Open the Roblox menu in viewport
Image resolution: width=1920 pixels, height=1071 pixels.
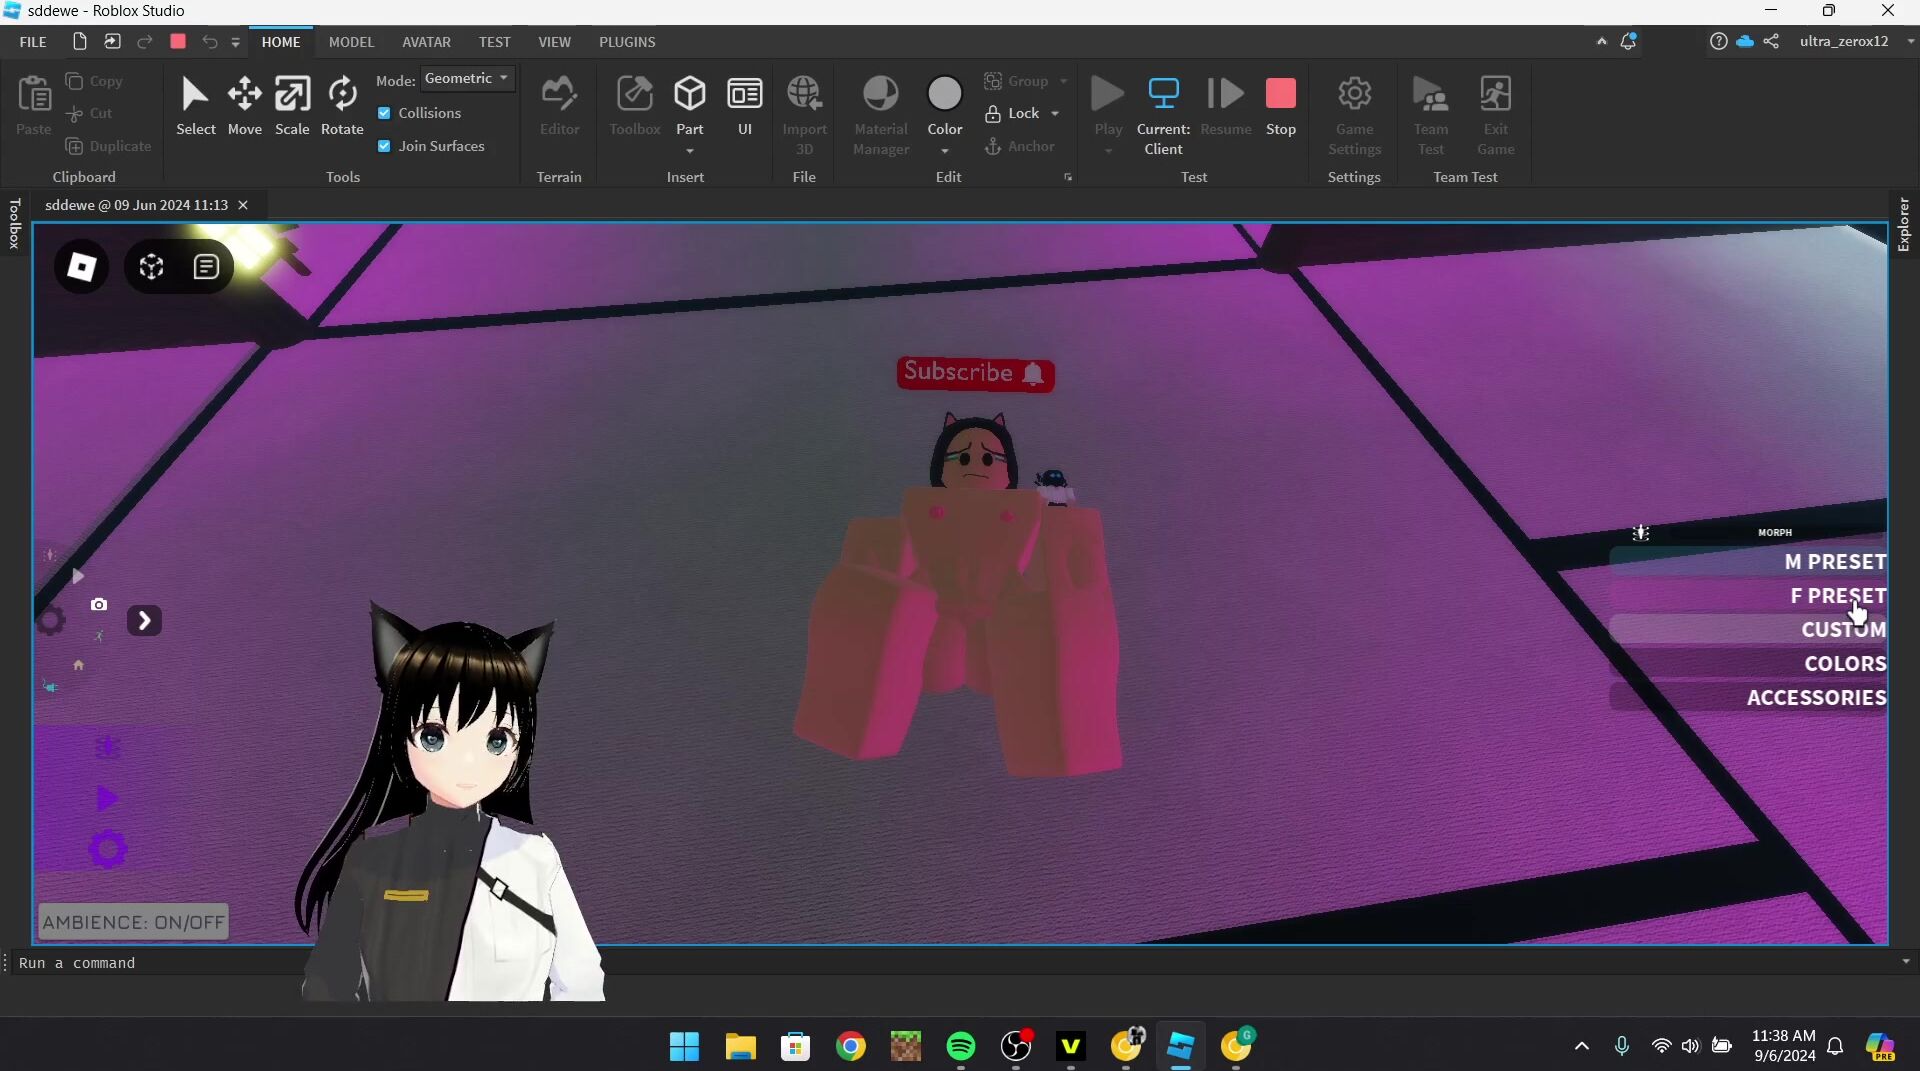[x=81, y=267]
